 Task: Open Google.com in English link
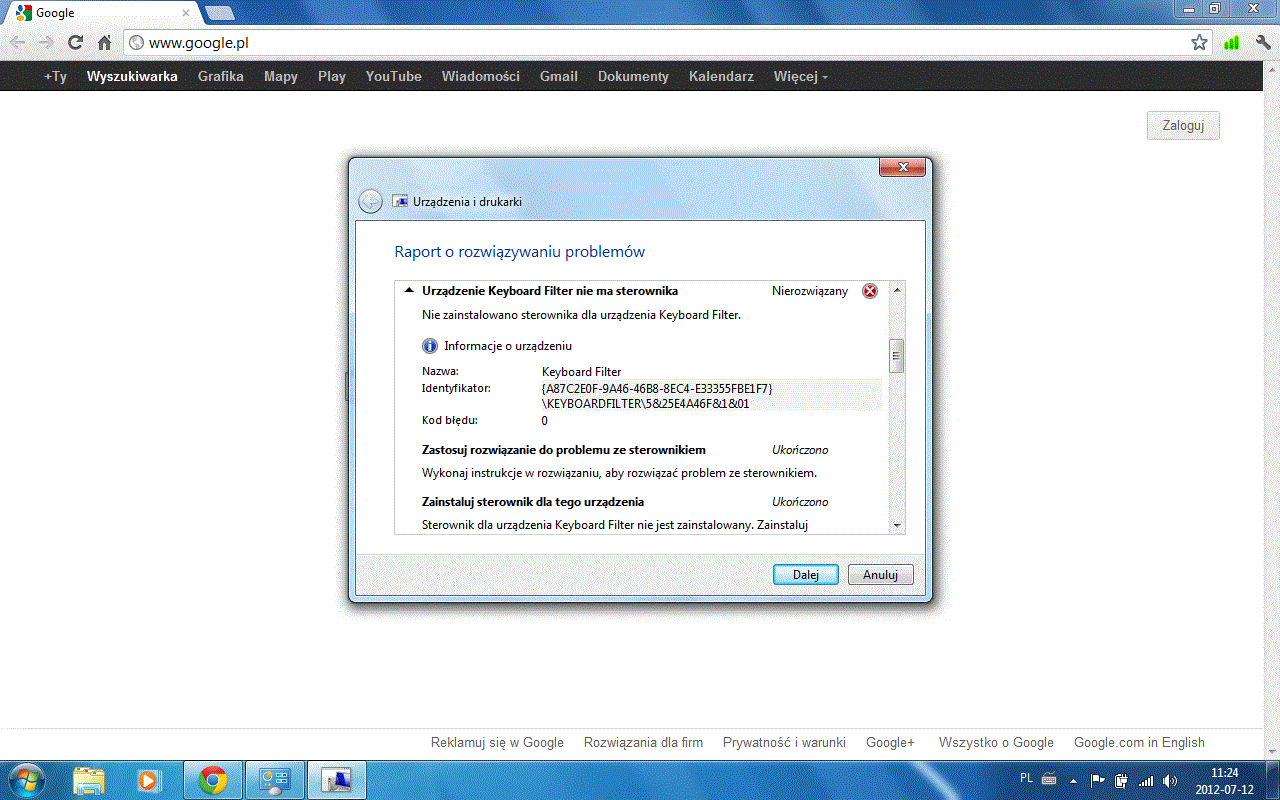tap(1139, 743)
